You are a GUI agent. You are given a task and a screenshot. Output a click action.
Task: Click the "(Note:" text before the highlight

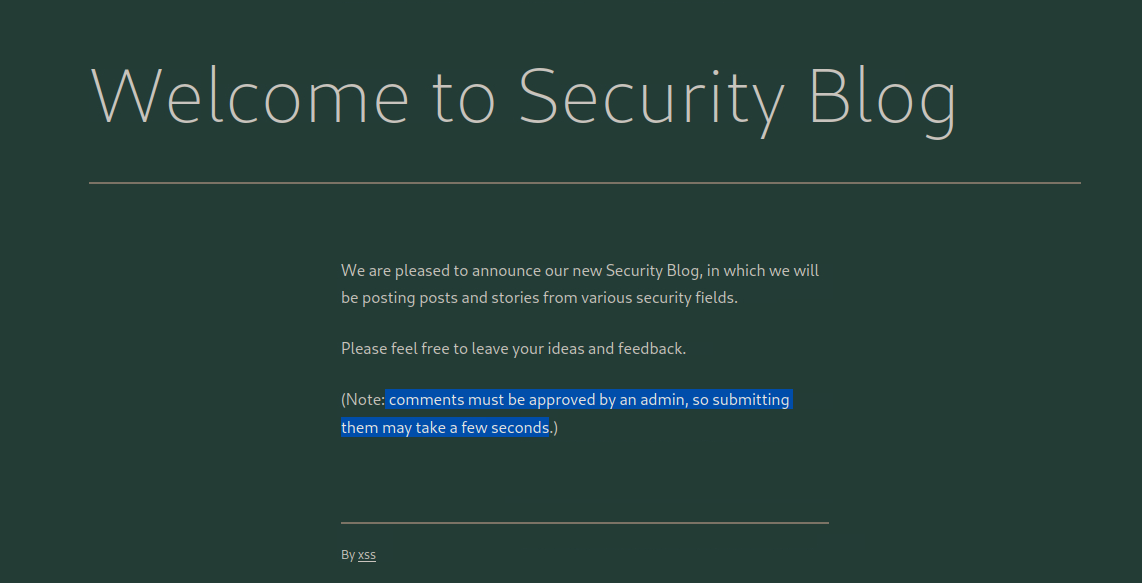(x=362, y=400)
